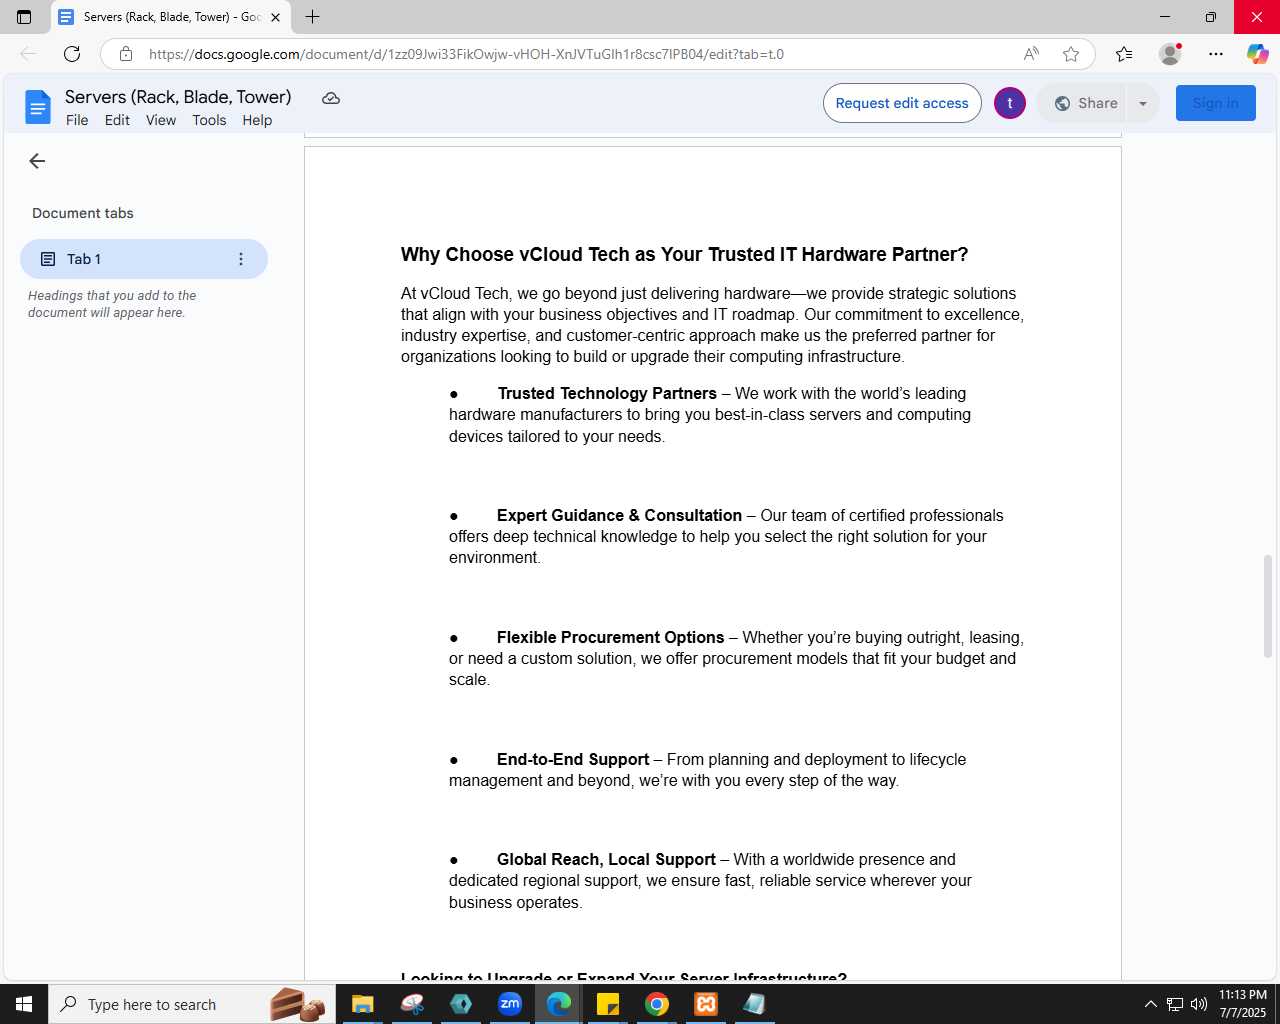Click the cloud document status icon
This screenshot has height=1024, width=1280.
331,98
